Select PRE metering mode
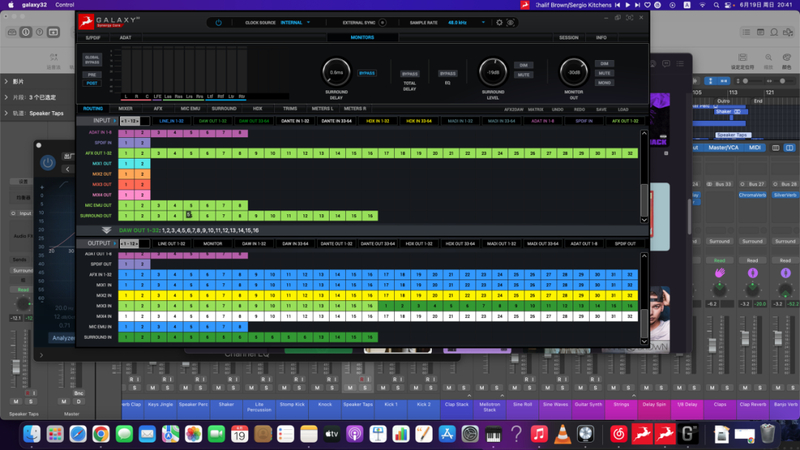Image resolution: width=800 pixels, height=450 pixels. (x=92, y=74)
